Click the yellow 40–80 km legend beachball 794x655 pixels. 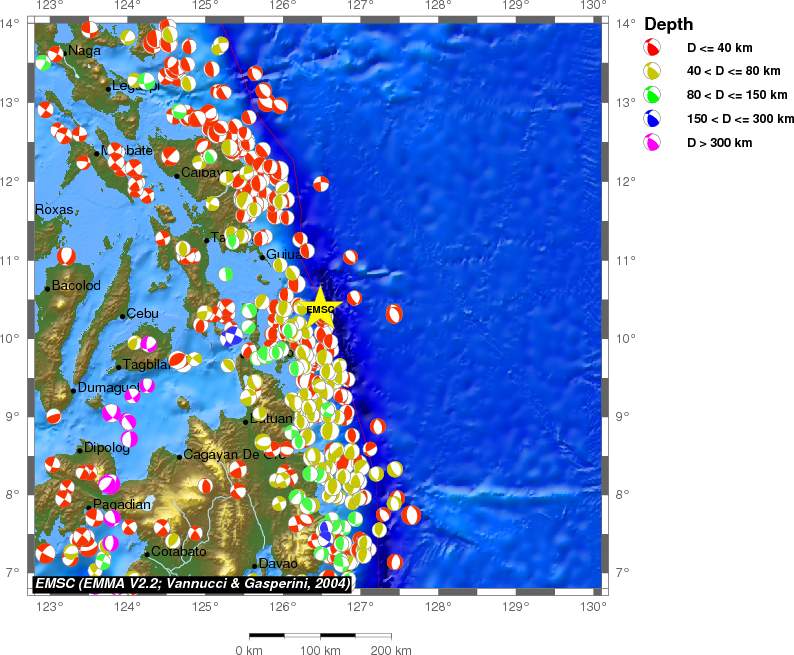653,72
